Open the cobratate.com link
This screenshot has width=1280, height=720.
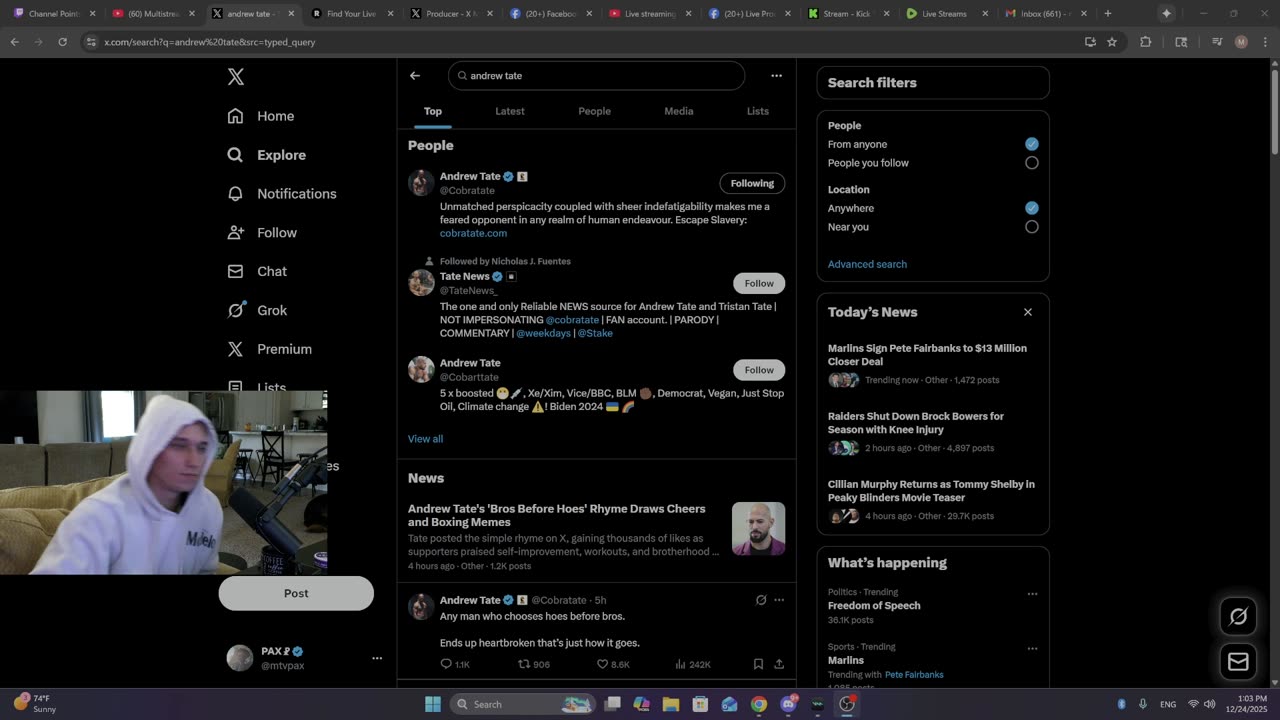(x=473, y=233)
